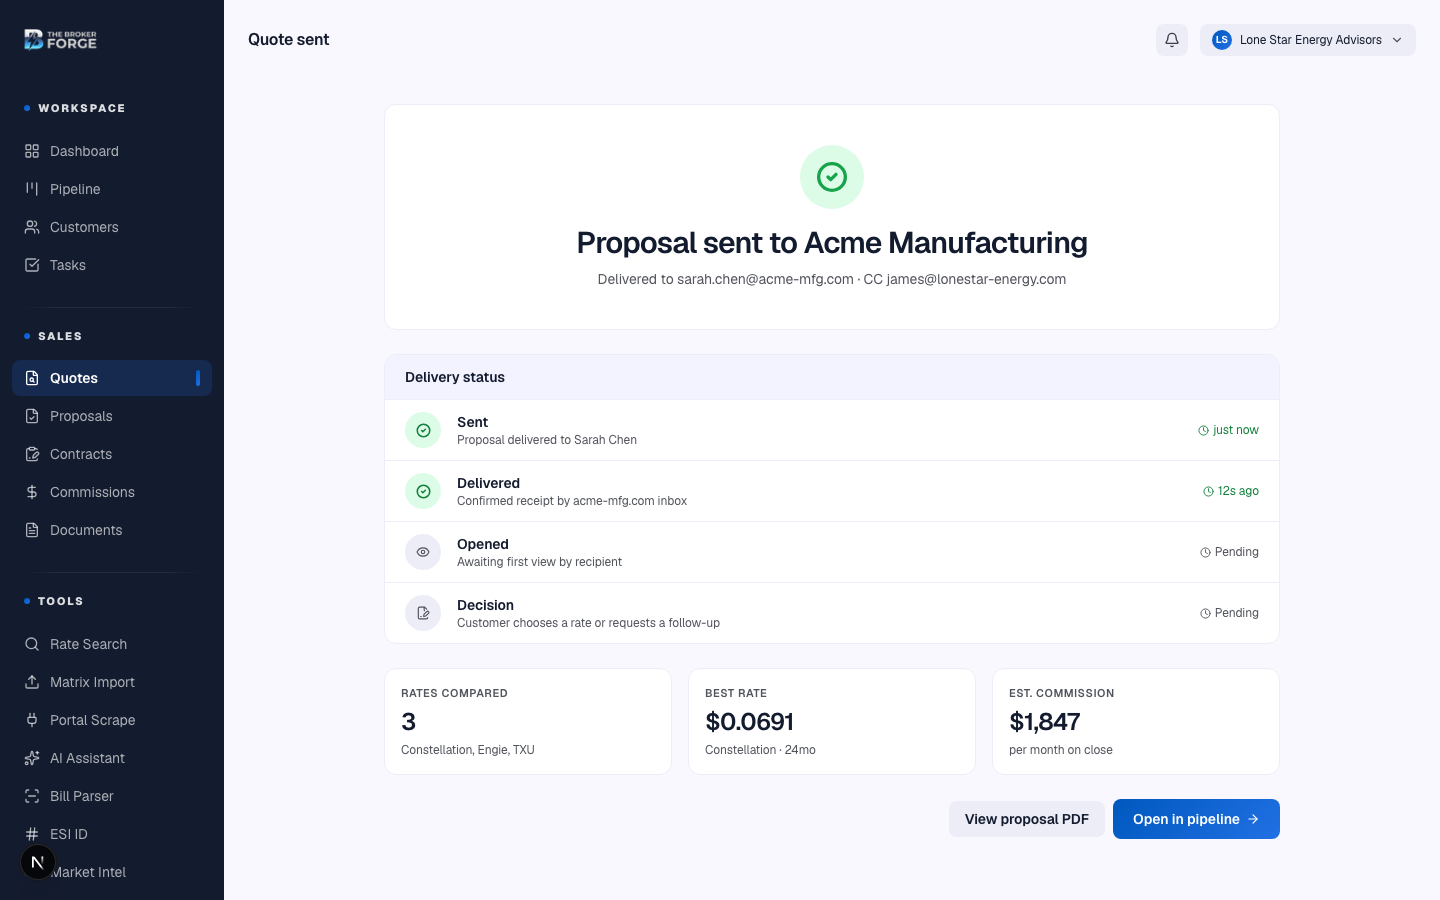Click the Lone Star Energy Advisors account name
Image resolution: width=1440 pixels, height=900 pixels.
[x=1311, y=40]
